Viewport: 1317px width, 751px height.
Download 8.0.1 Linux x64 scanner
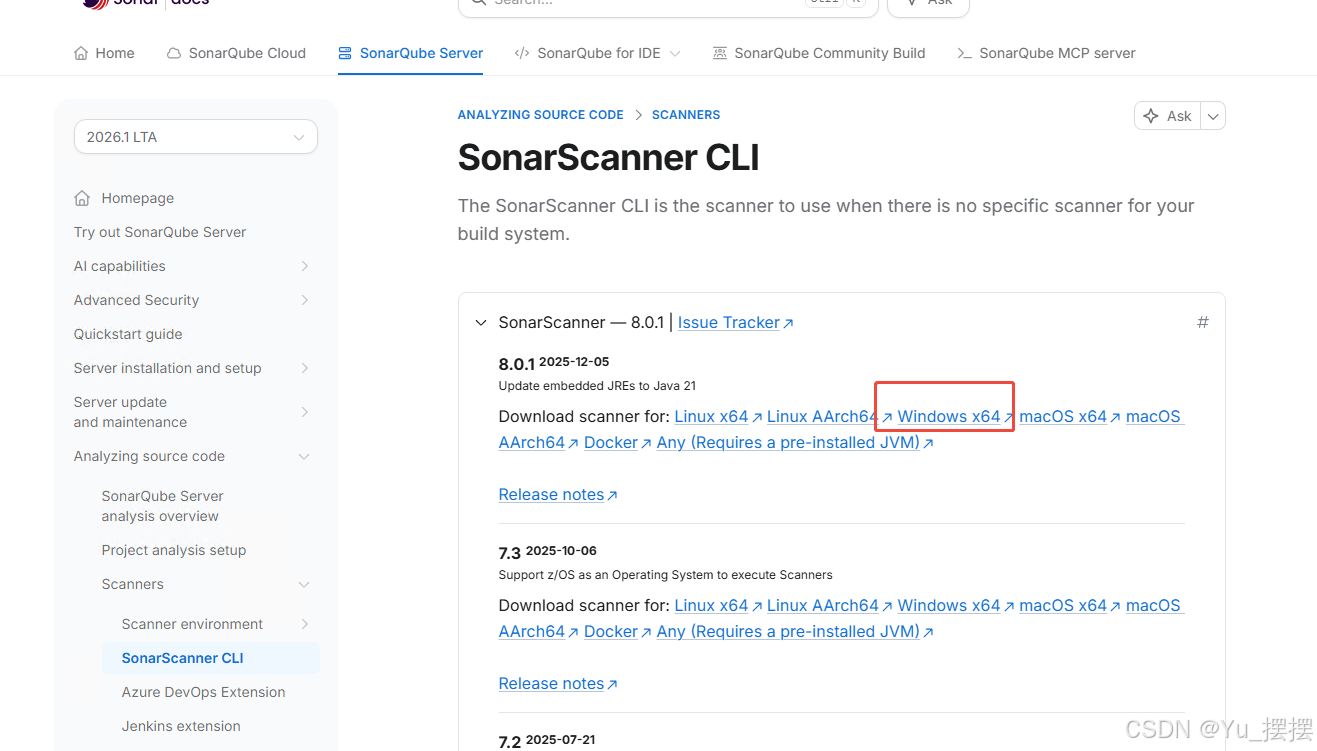coord(711,416)
